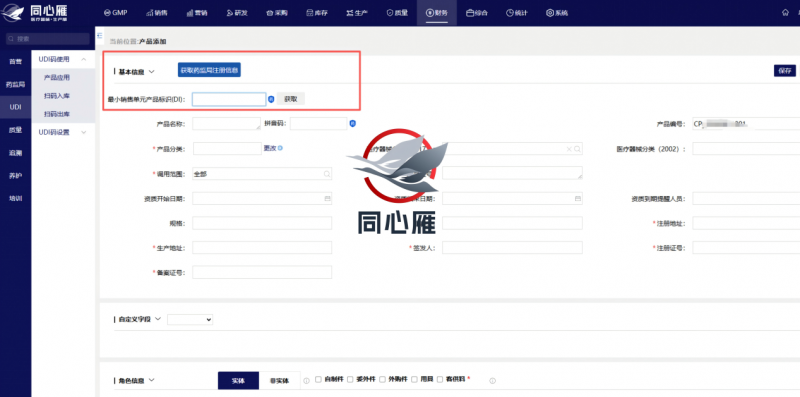
Task: Select the 财务 tab in top navigation
Action: pyautogui.click(x=437, y=13)
